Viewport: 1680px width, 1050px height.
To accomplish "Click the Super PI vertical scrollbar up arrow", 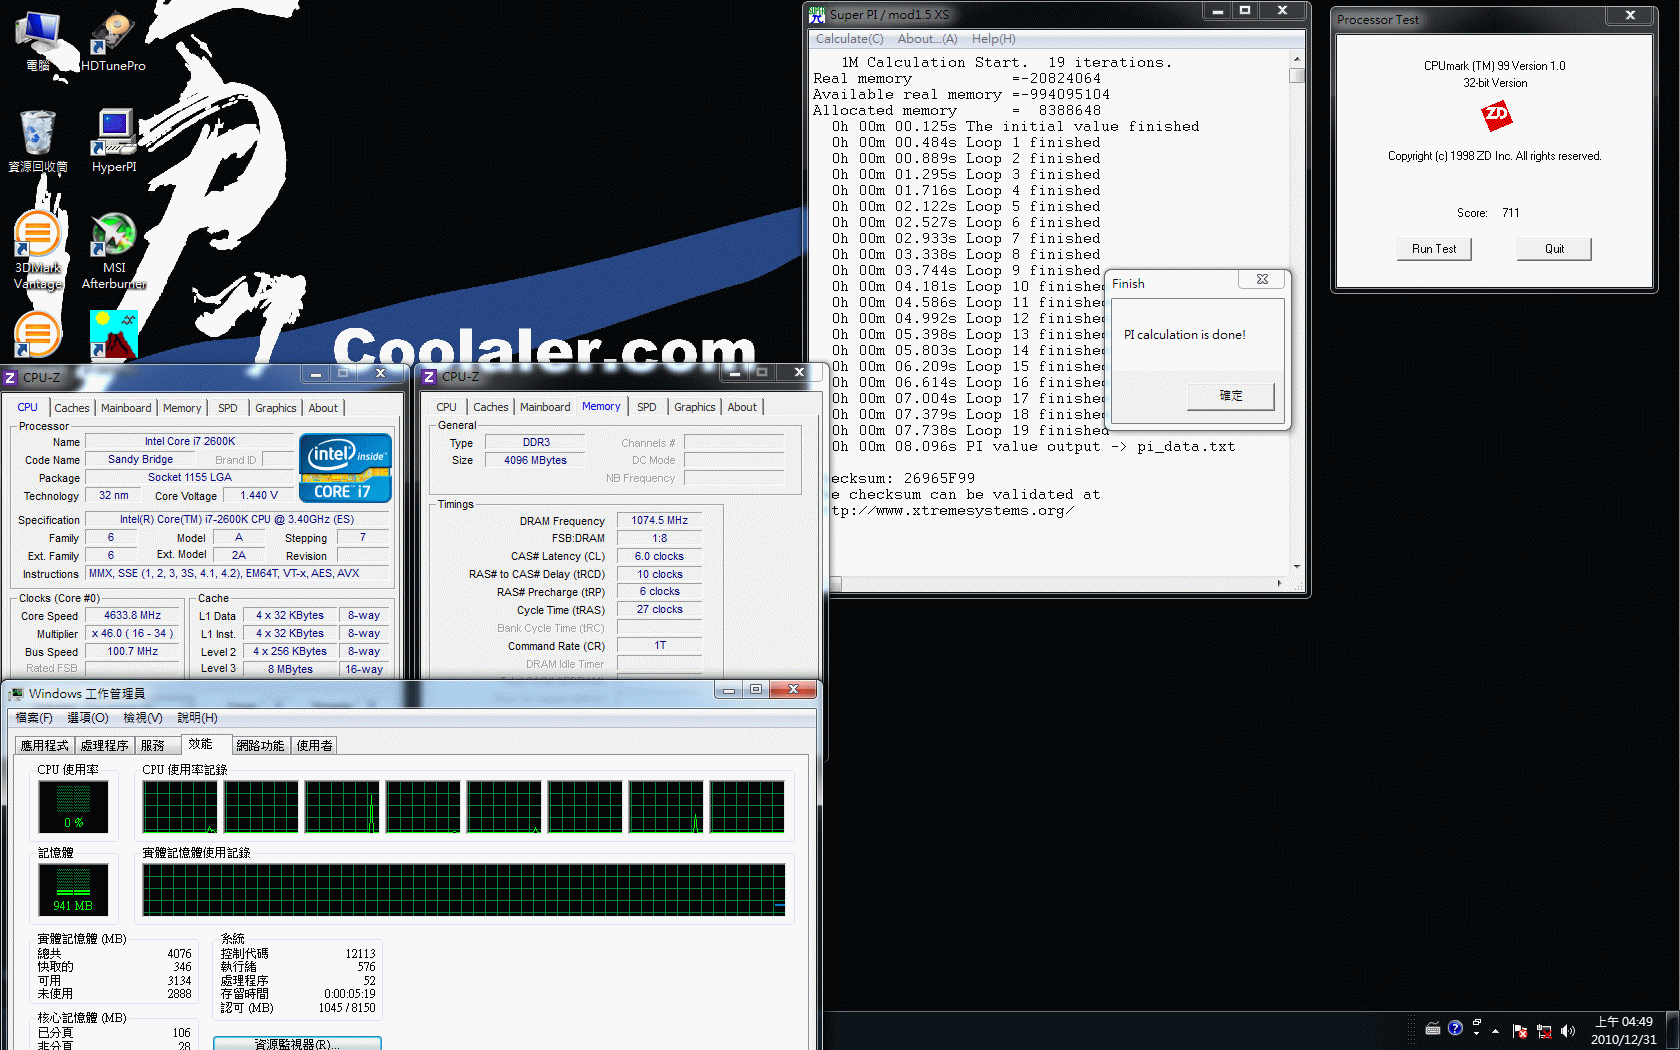I will pos(1297,60).
